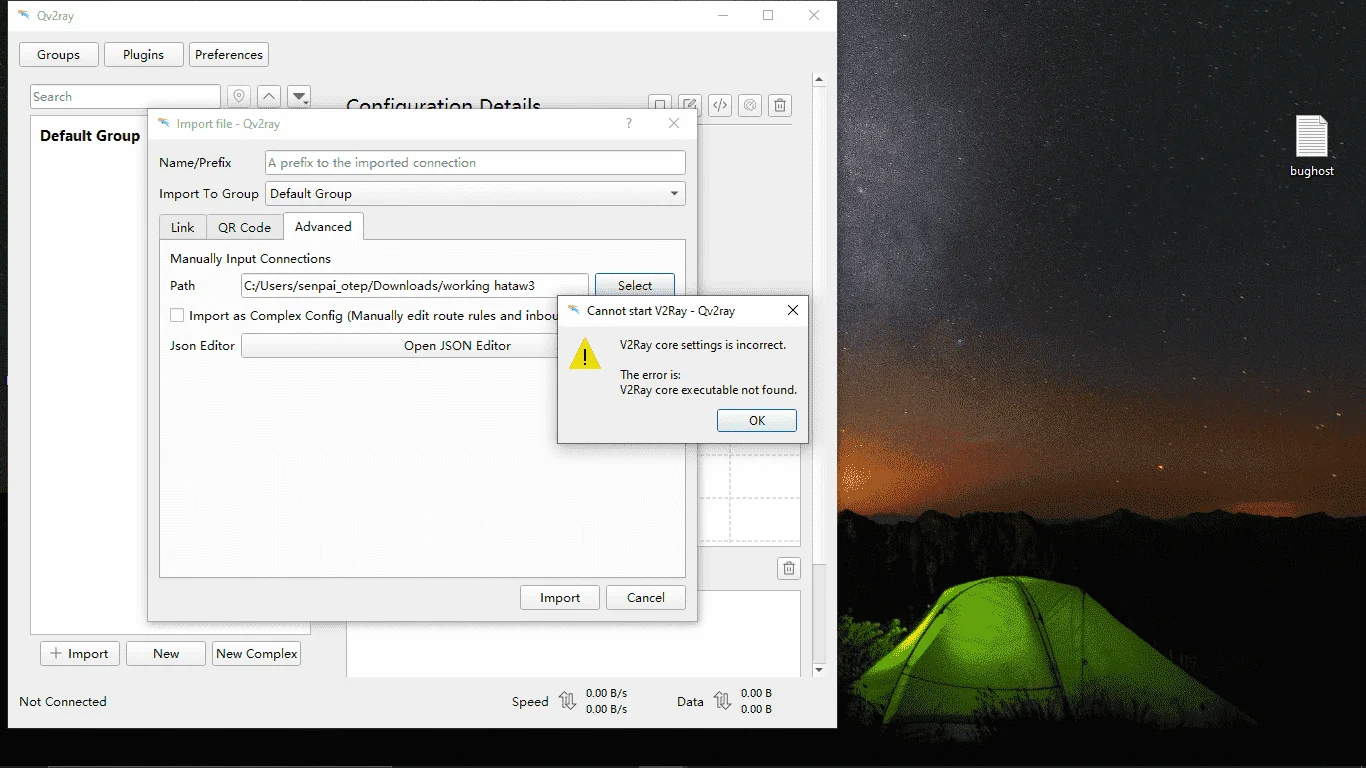Expand the Import To Group dropdown
This screenshot has height=768, width=1366.
[x=475, y=193]
